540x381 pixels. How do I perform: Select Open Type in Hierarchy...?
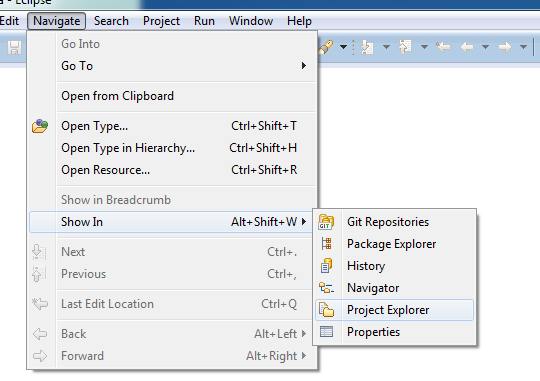coord(173,148)
